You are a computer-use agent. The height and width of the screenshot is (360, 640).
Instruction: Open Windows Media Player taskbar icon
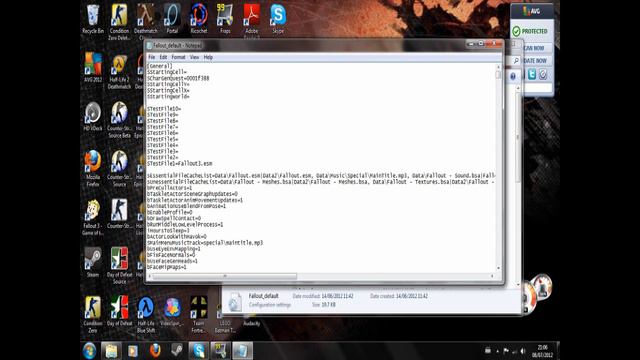tap(133, 351)
